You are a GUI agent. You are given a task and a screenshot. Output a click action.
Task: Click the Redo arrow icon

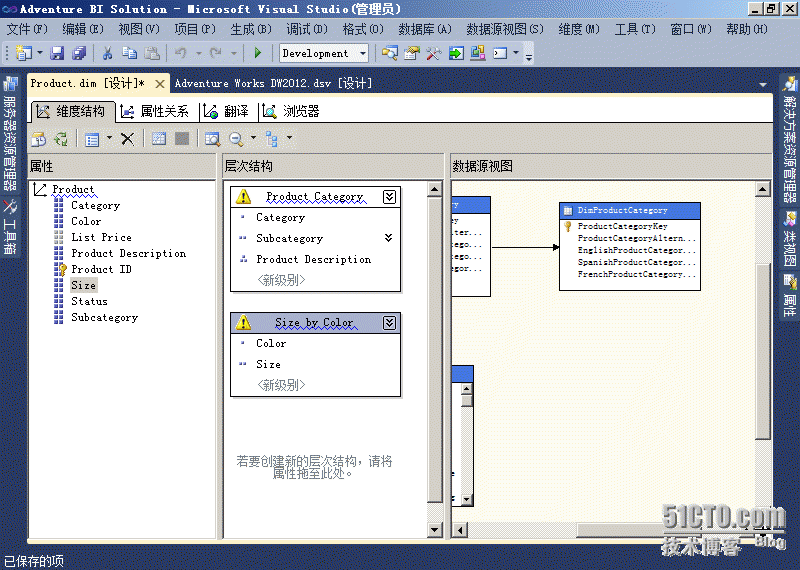pyautogui.click(x=215, y=53)
